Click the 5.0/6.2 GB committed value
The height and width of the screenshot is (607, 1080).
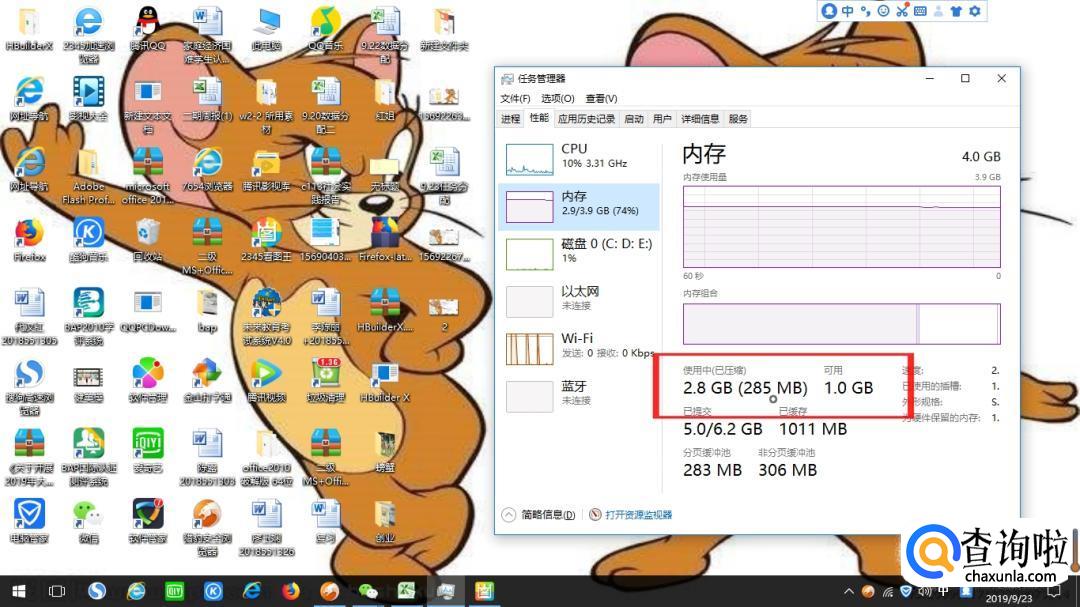(723, 429)
